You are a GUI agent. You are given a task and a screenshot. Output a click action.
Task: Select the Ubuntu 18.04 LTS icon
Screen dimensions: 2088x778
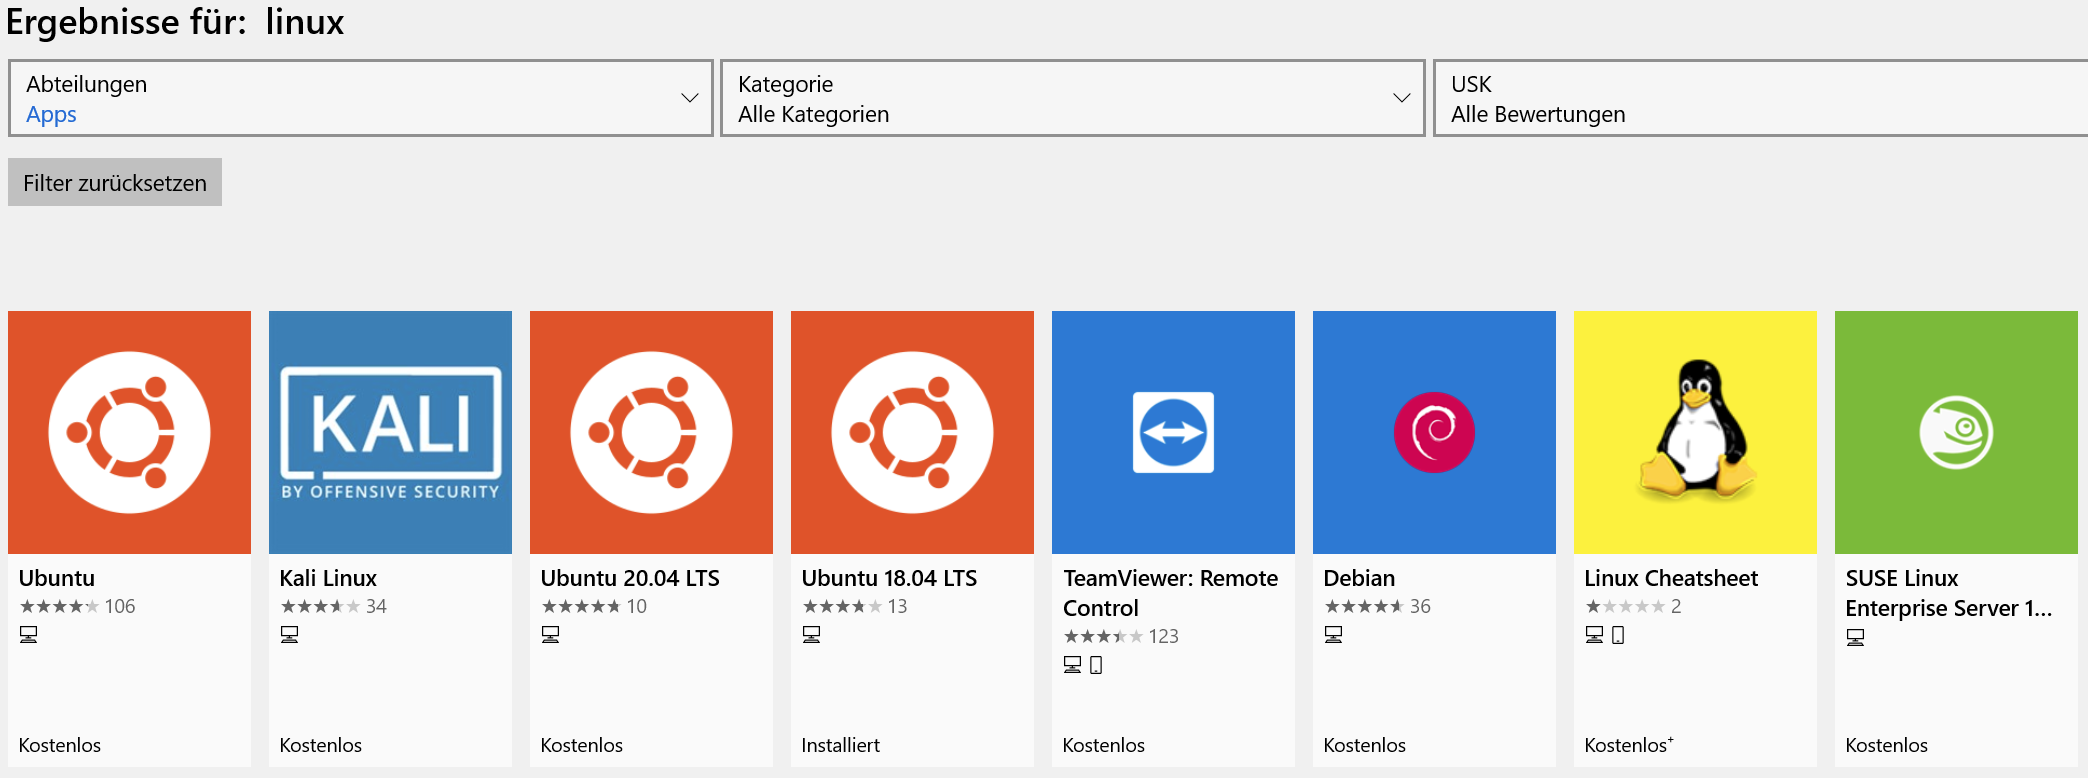[912, 432]
